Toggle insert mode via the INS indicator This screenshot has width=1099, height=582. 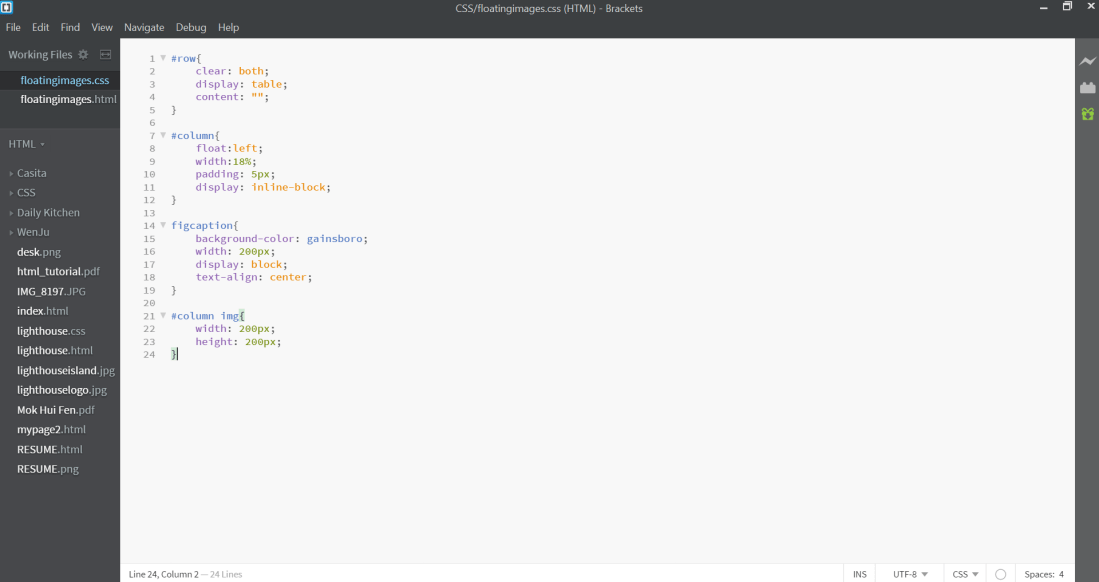point(859,573)
